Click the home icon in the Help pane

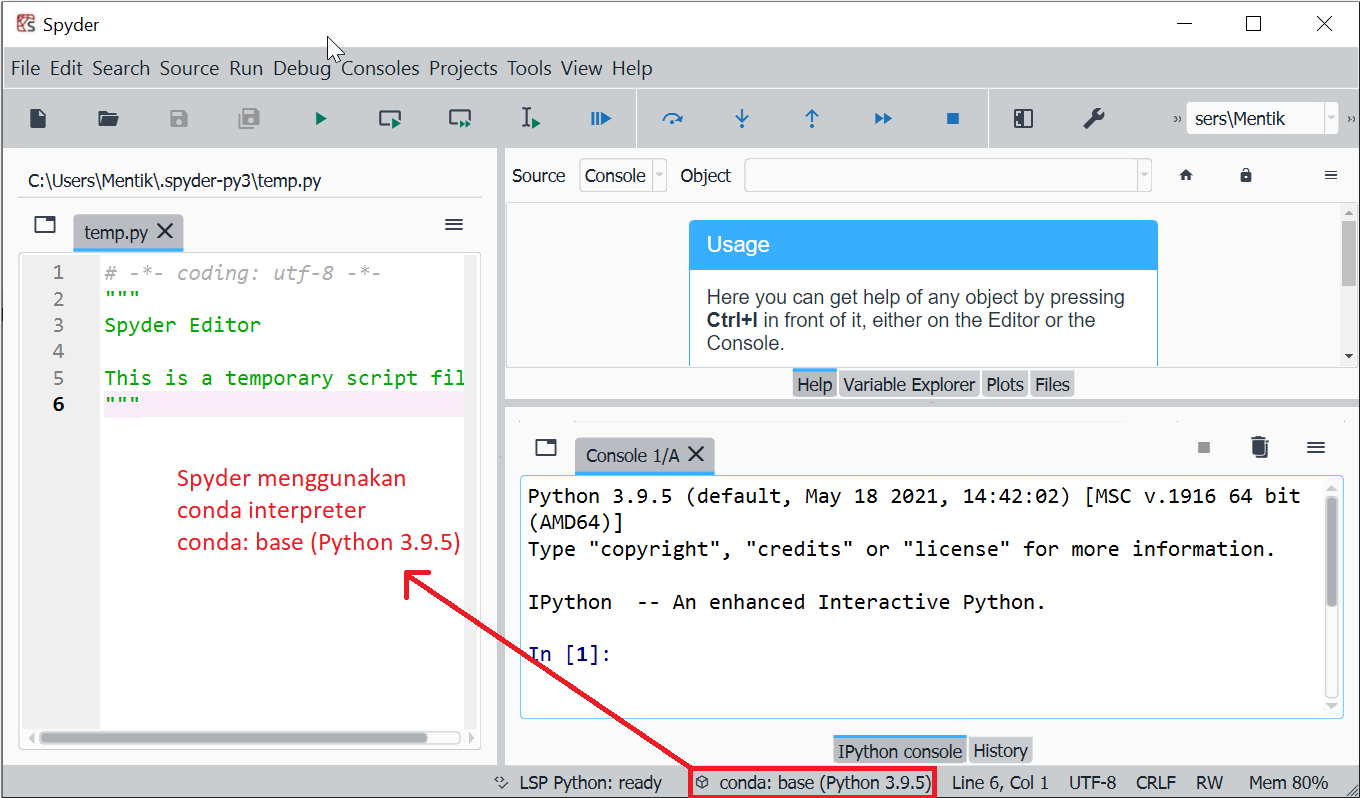click(1185, 174)
